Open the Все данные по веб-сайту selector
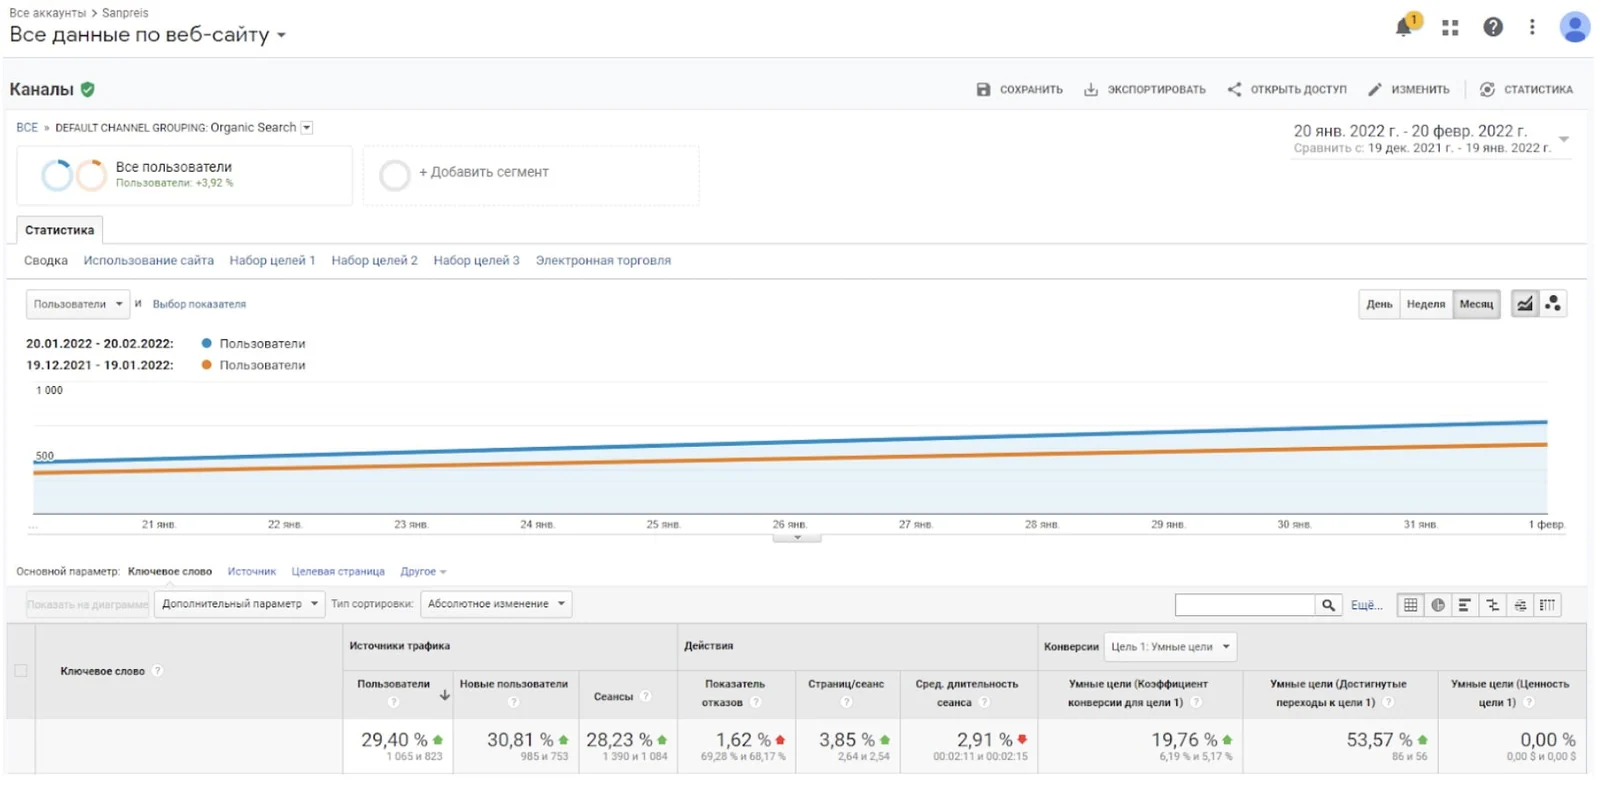Screen dimensions: 1600x788 click(x=148, y=35)
